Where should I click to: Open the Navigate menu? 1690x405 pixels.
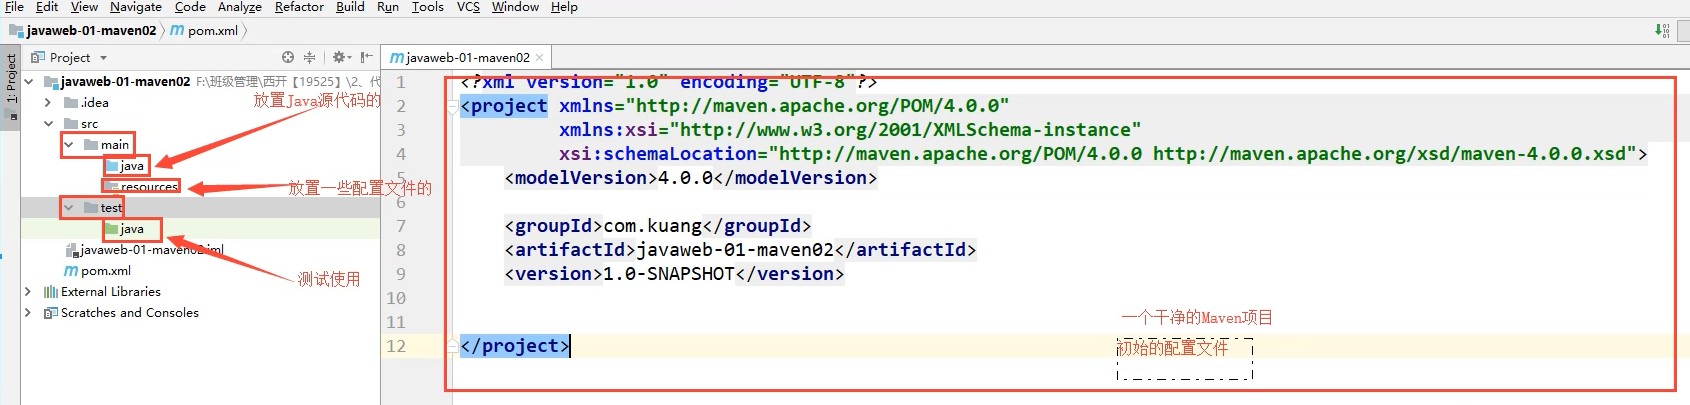[x=136, y=7]
